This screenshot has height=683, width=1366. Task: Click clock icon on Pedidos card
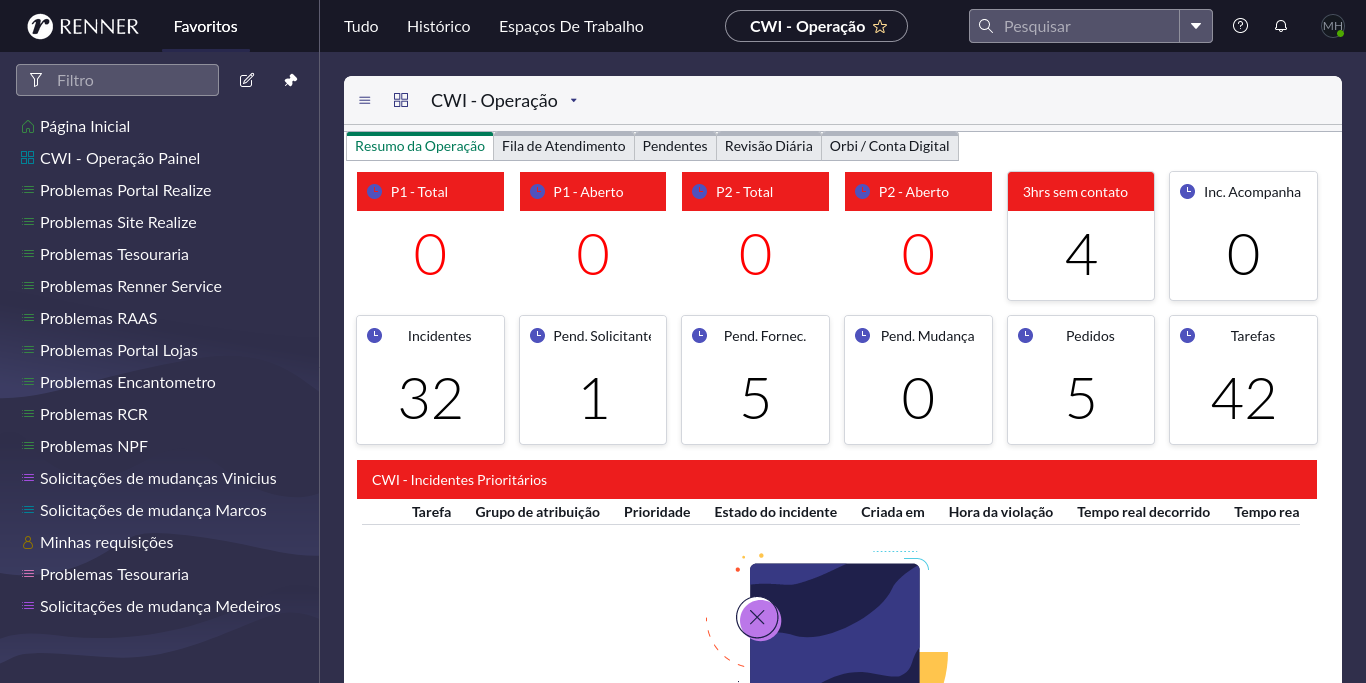coord(1025,335)
